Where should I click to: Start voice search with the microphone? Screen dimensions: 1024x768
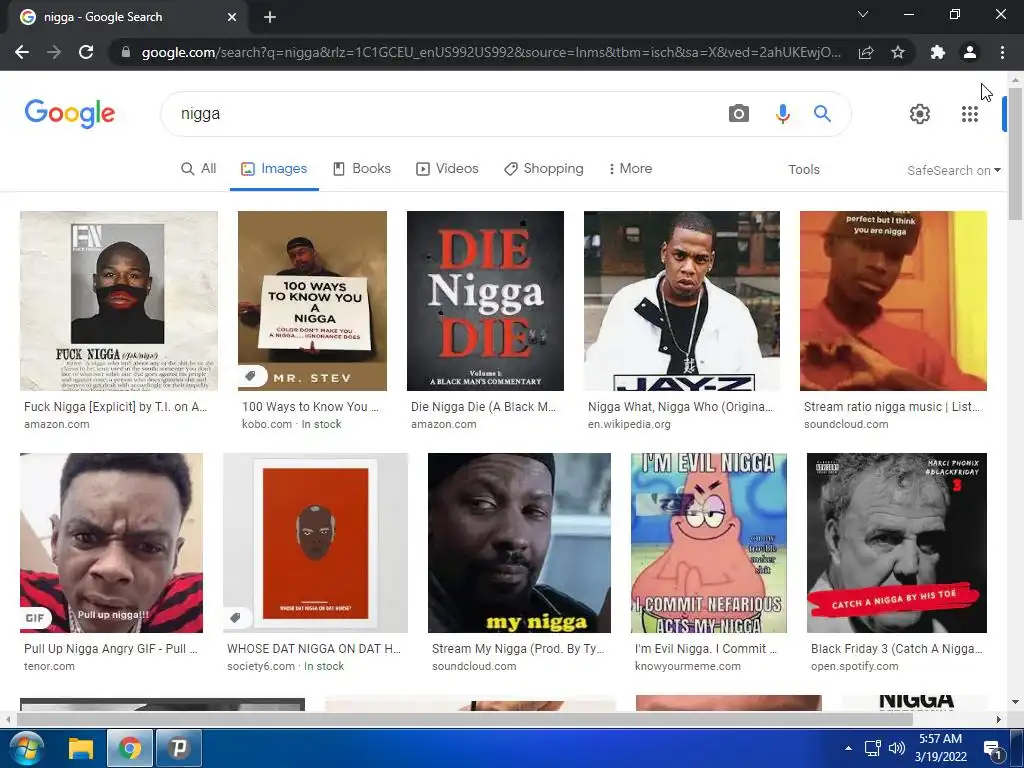[x=782, y=114]
